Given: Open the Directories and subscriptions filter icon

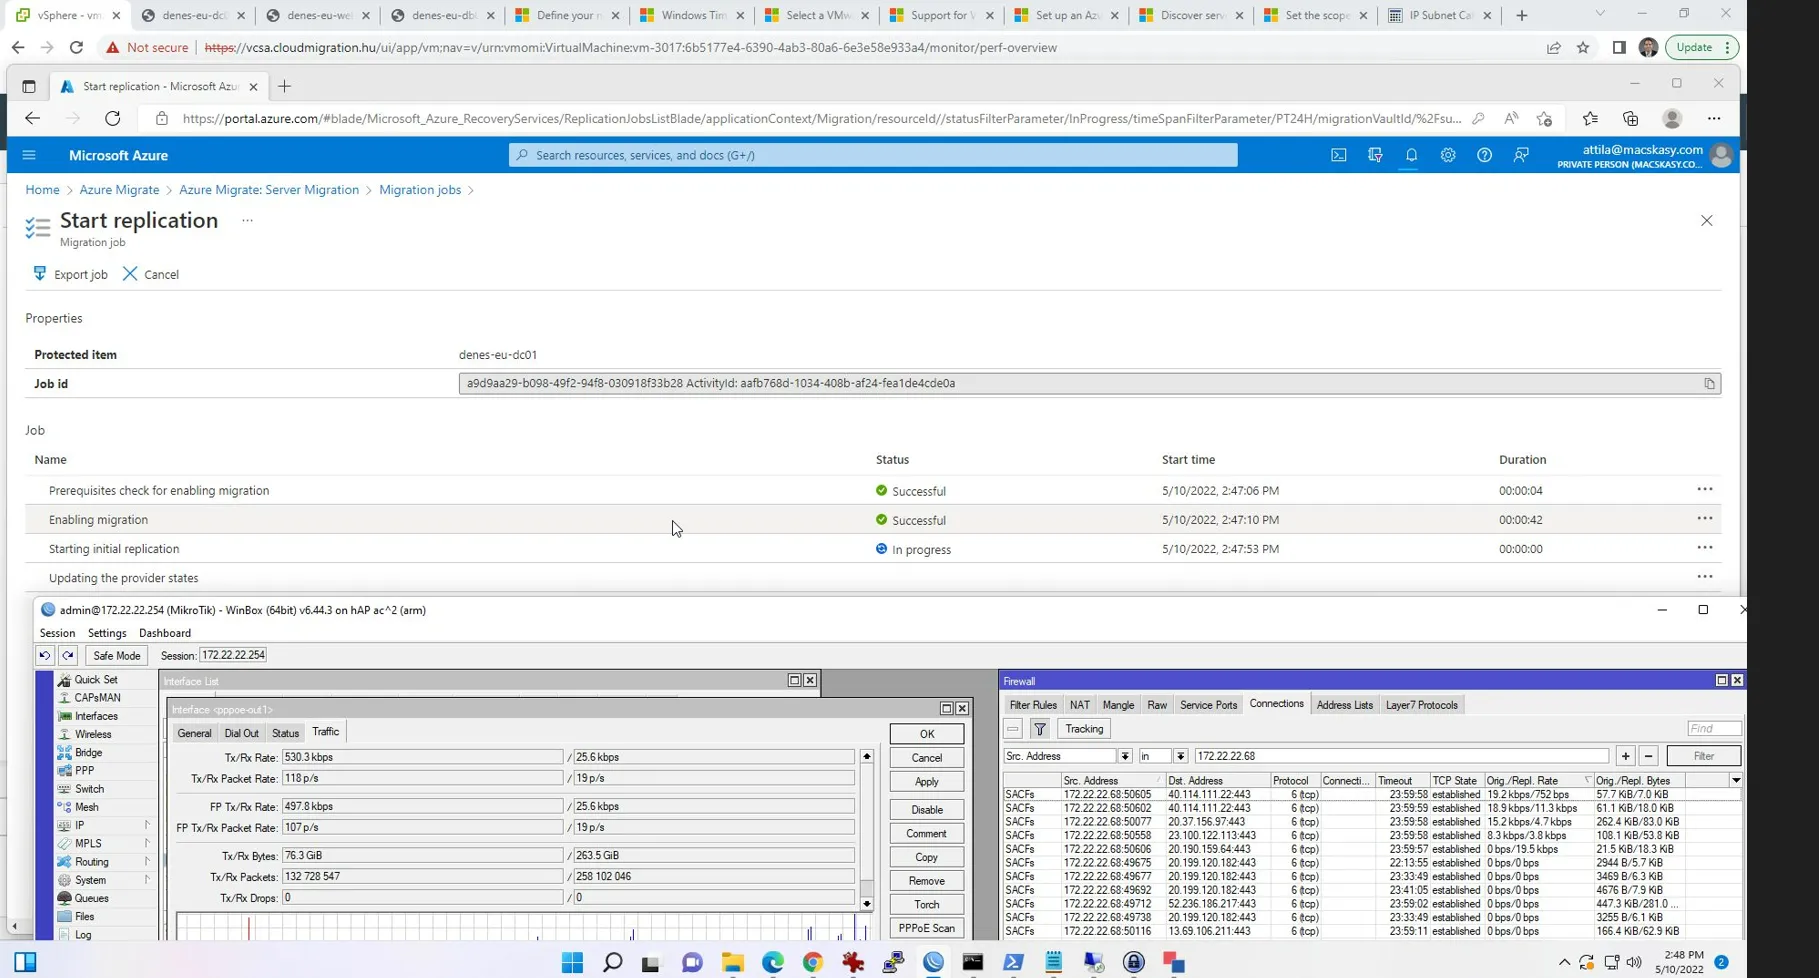Looking at the screenshot, I should point(1375,155).
